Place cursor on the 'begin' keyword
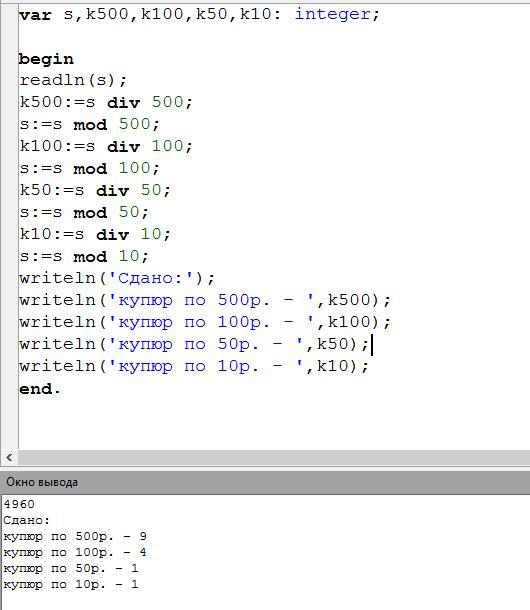This screenshot has width=530, height=610. (46, 59)
